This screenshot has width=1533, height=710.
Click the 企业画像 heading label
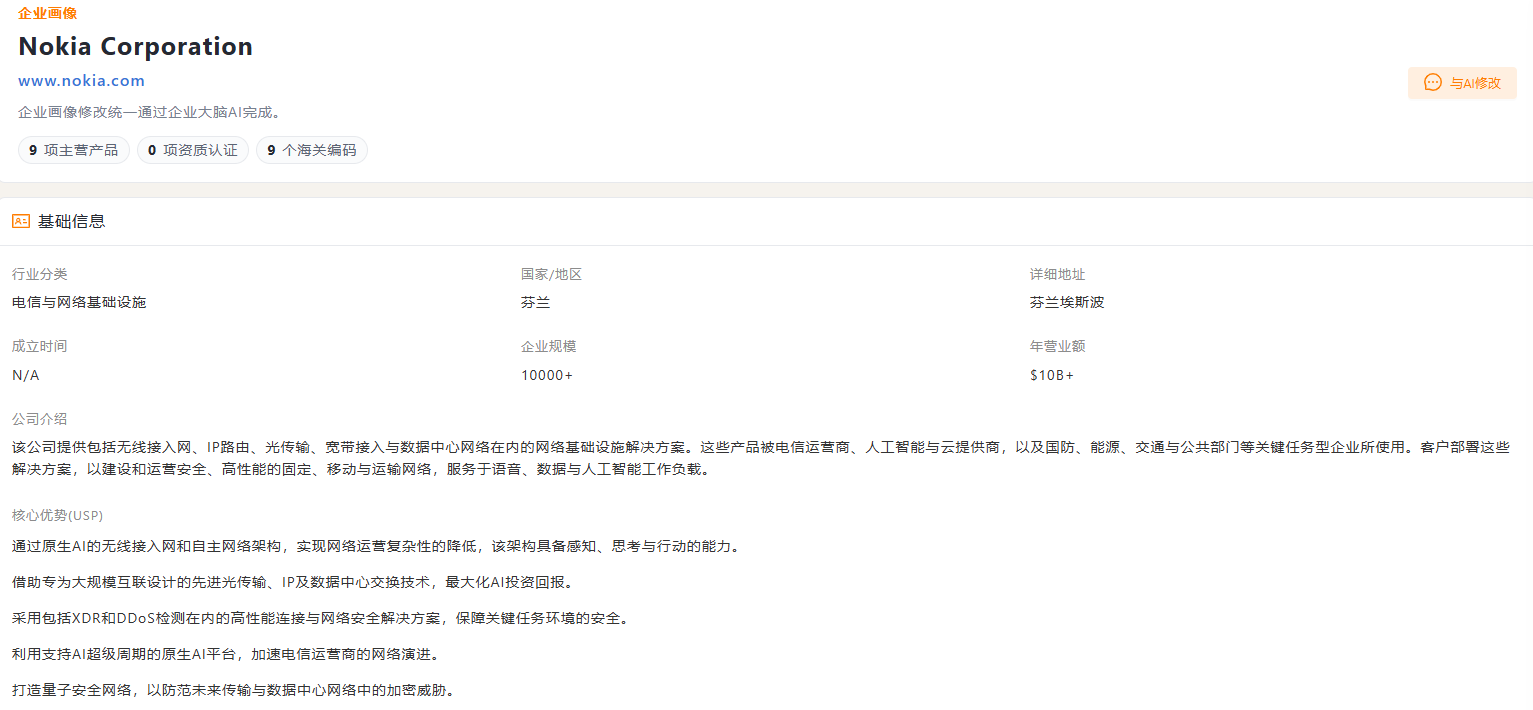point(47,13)
